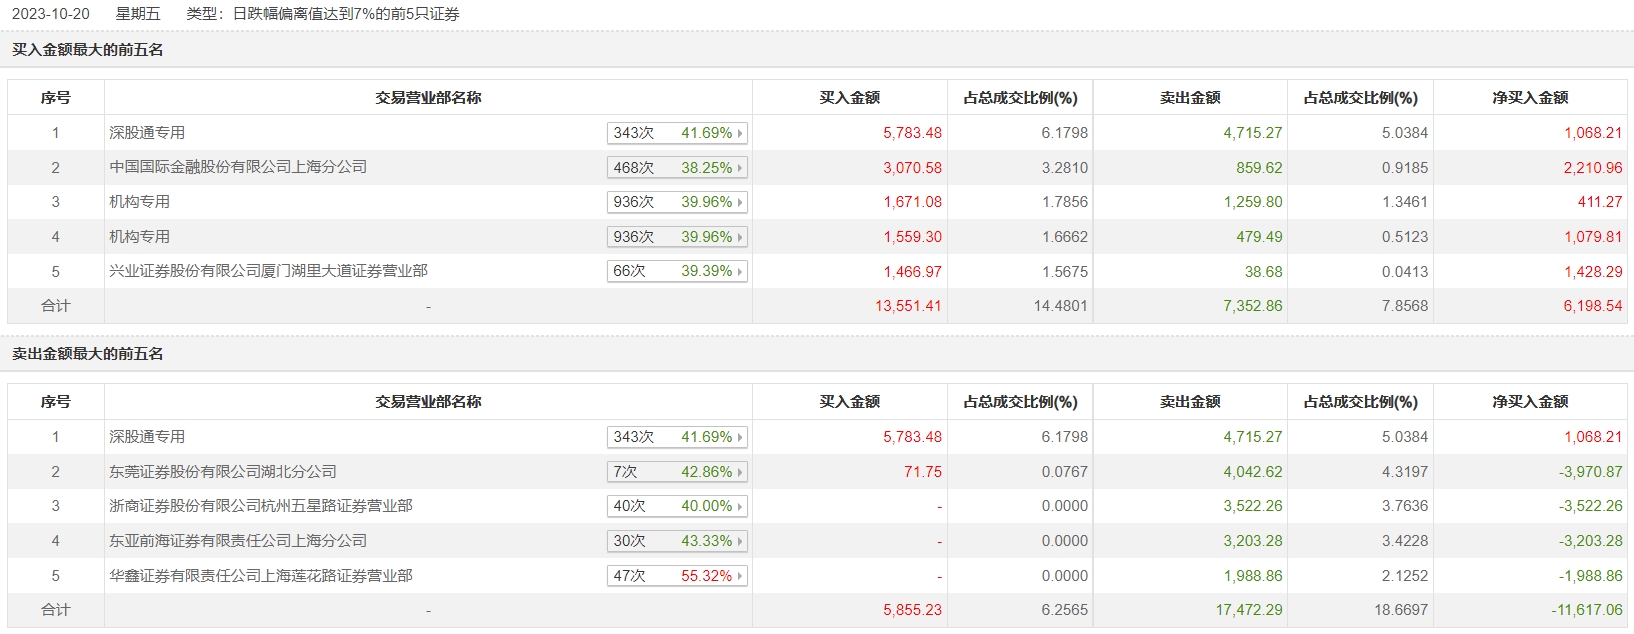Select 东亚前海证券有限责任公司上海分公司 entry
Image resolution: width=1634 pixels, height=634 pixels.
(238, 541)
